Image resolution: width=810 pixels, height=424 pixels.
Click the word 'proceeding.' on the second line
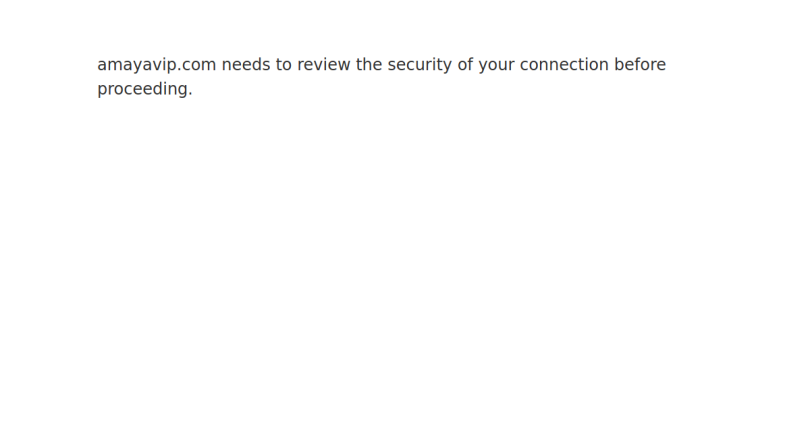tap(145, 90)
